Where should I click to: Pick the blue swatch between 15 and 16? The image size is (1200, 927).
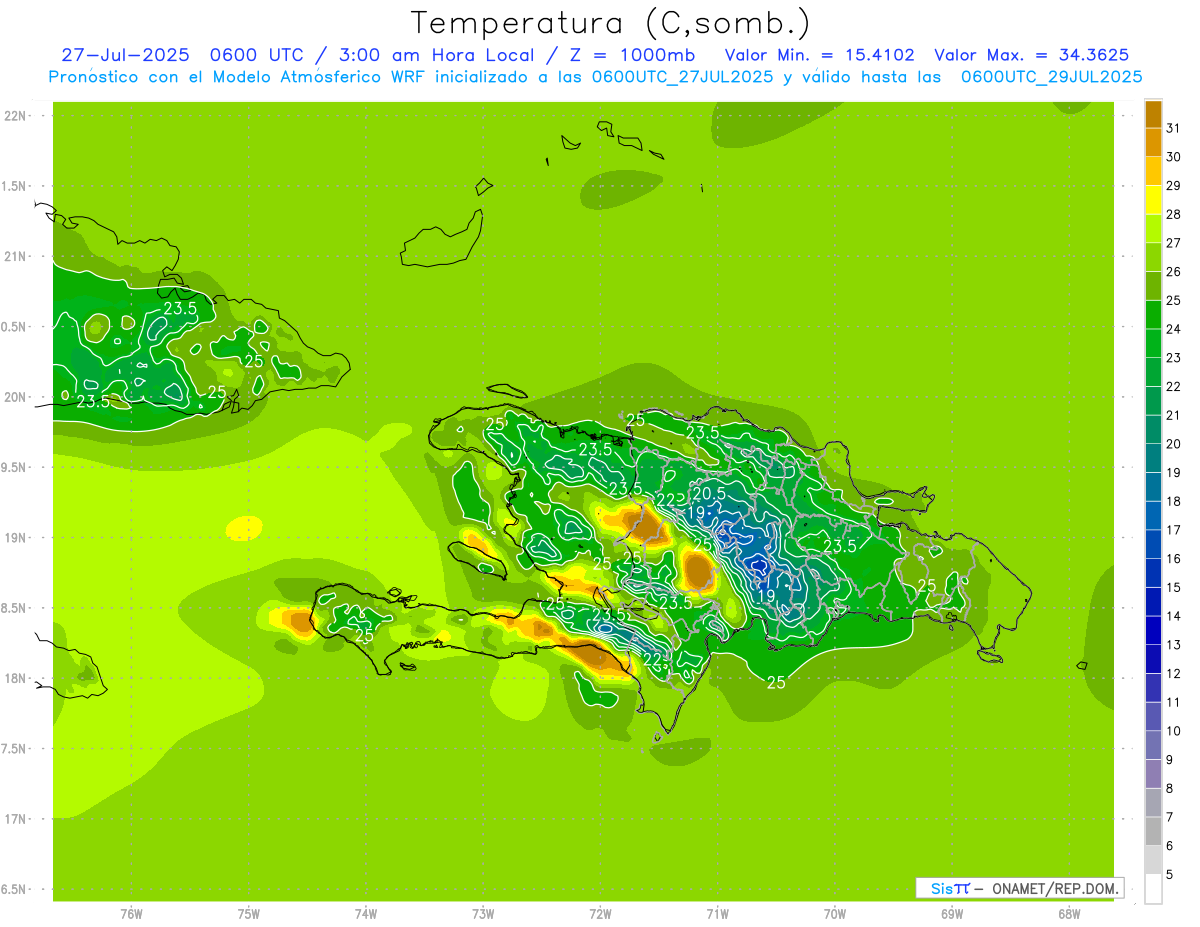point(1153,573)
